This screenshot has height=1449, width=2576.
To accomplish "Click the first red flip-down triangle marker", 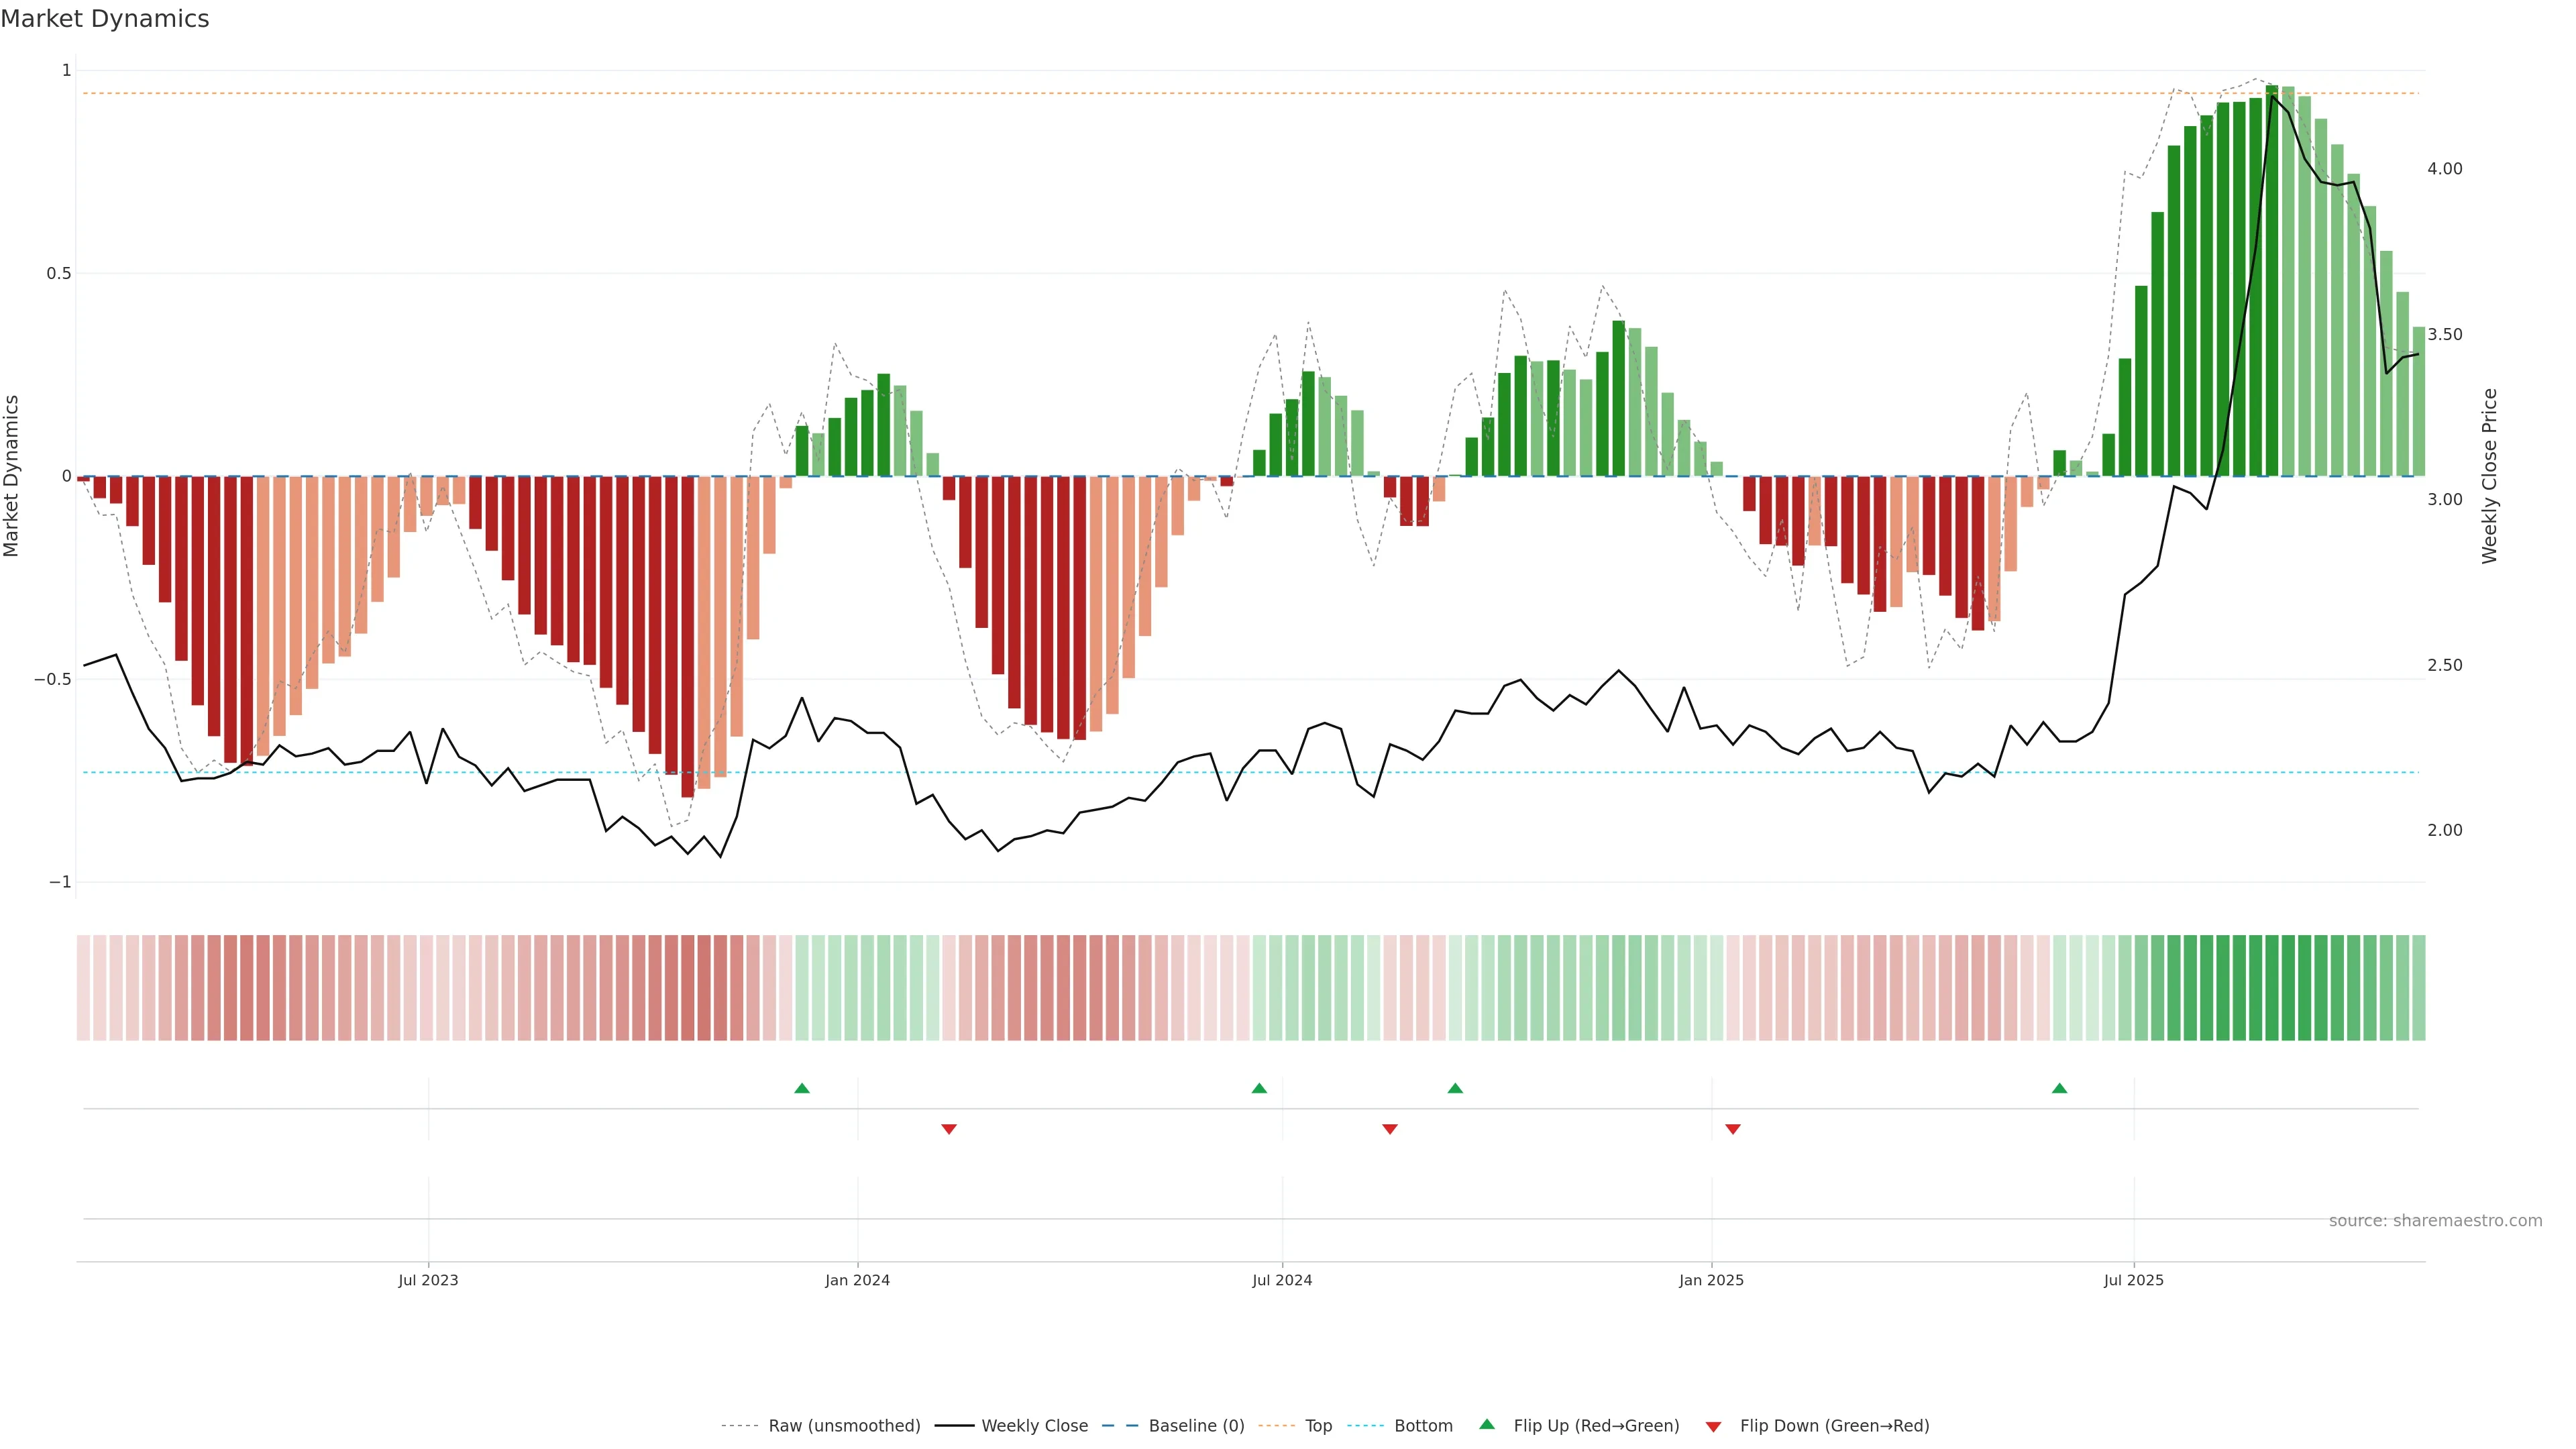I will click(949, 1129).
